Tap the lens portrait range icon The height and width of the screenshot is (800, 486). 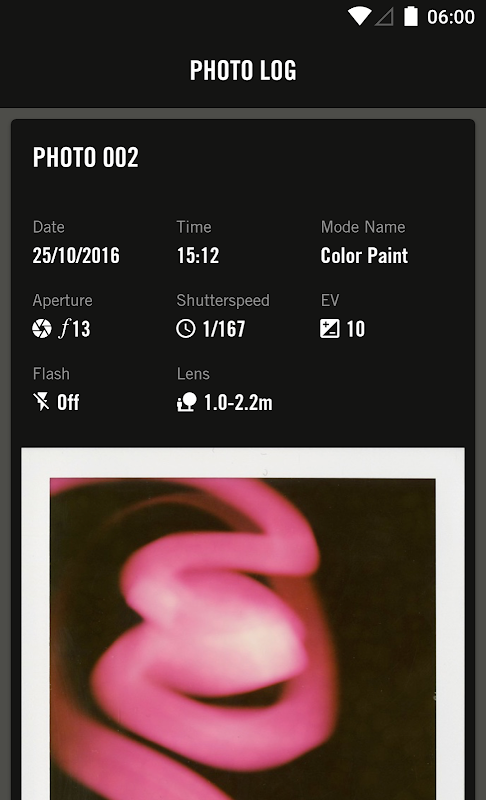click(x=187, y=402)
